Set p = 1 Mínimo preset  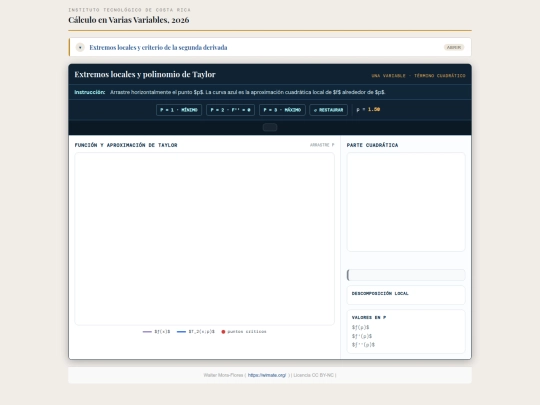pyautogui.click(x=179, y=110)
